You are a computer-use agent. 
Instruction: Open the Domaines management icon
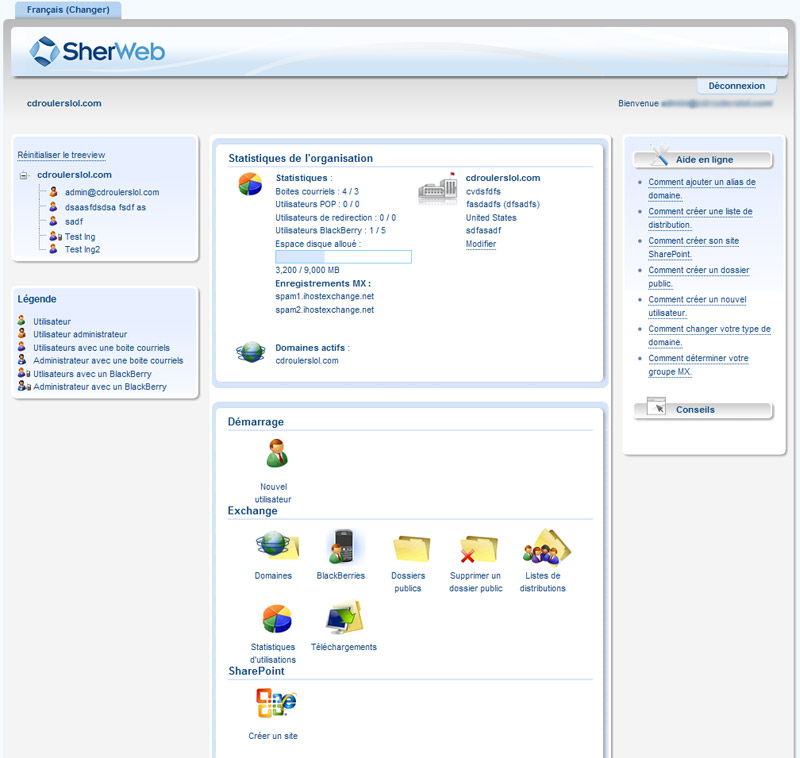pos(273,548)
